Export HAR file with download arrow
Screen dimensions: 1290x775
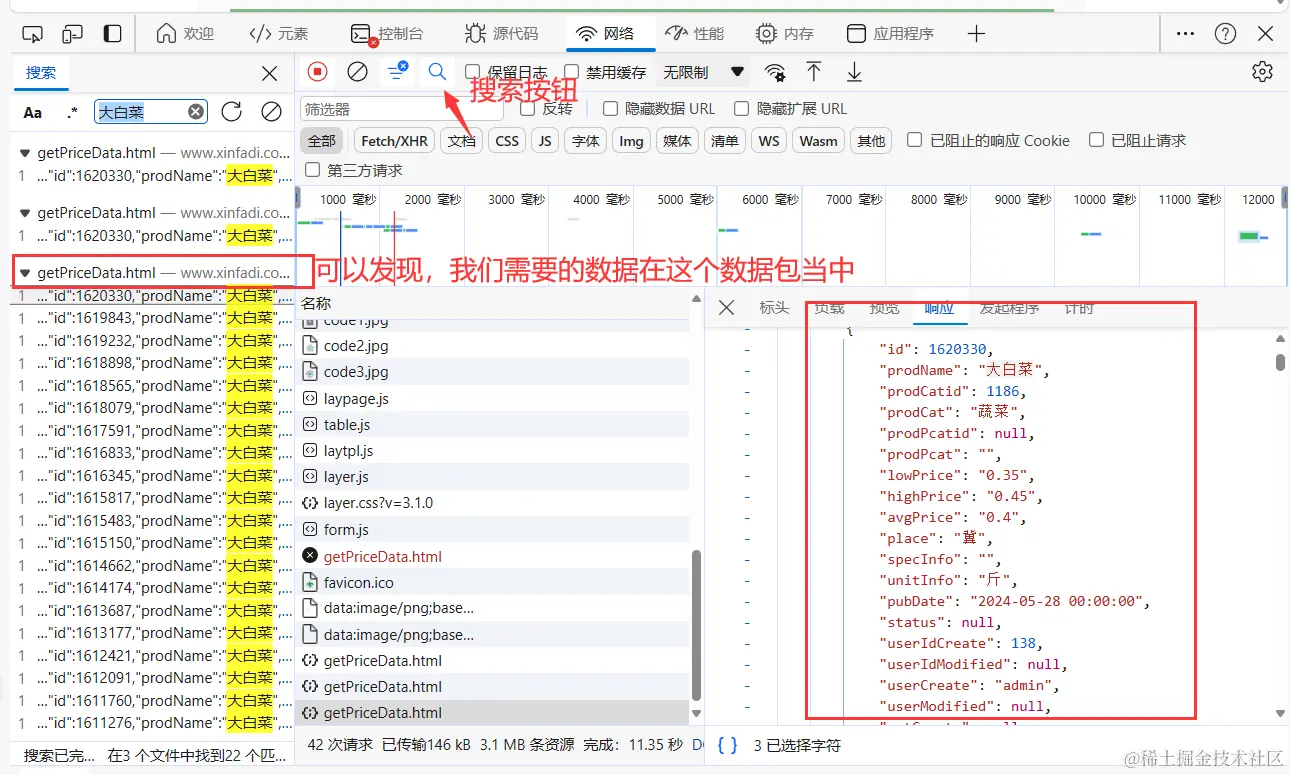[x=854, y=72]
